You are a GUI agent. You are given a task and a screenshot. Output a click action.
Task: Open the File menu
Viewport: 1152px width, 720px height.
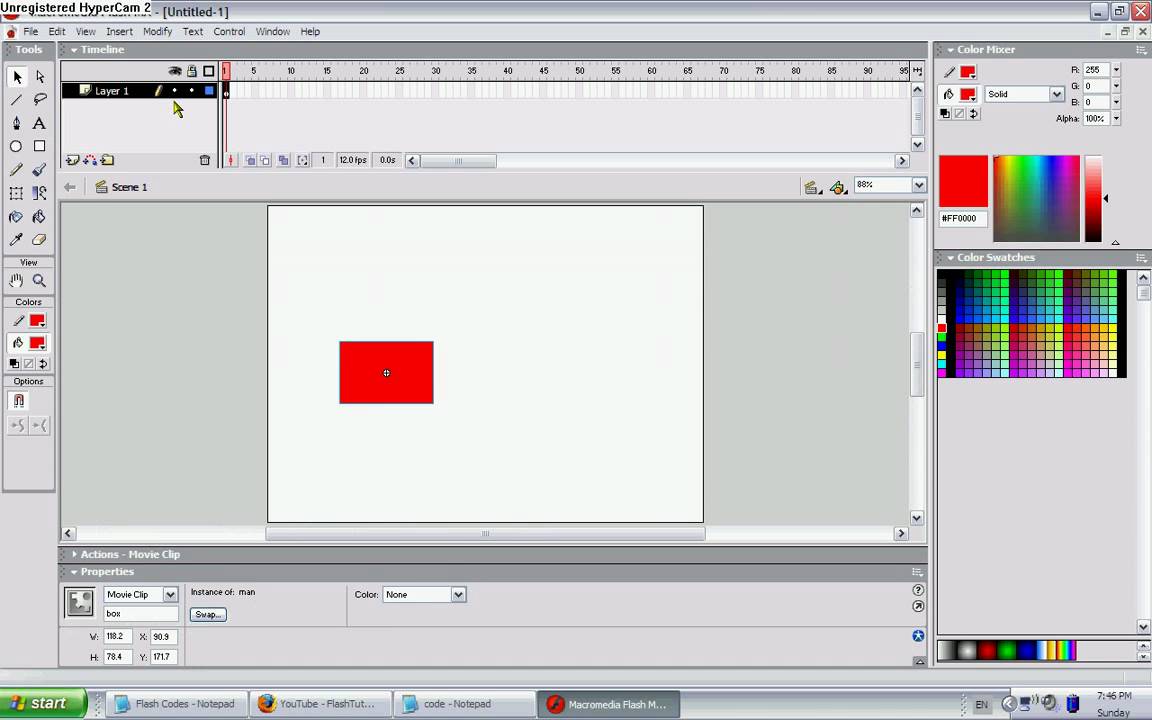pyautogui.click(x=31, y=32)
